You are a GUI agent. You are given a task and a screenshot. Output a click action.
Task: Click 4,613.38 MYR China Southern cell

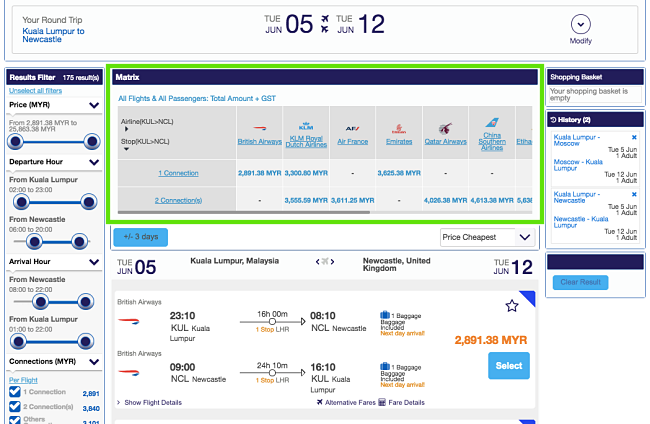(x=492, y=201)
